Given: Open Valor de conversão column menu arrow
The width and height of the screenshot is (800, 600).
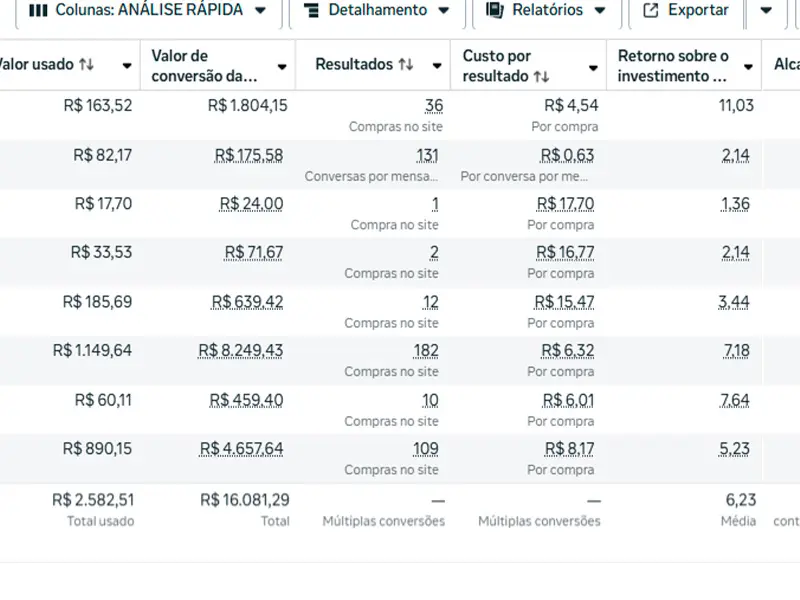Looking at the screenshot, I should [x=282, y=66].
